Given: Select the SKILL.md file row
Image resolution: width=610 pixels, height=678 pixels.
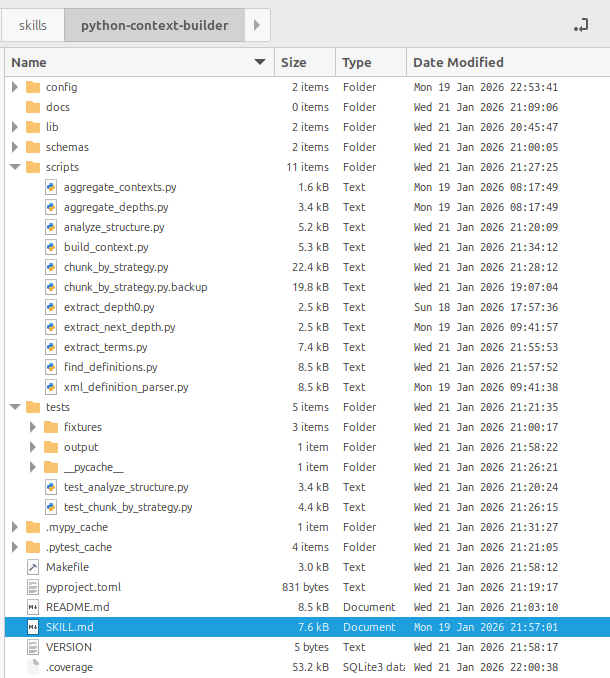Looking at the screenshot, I should pos(300,627).
